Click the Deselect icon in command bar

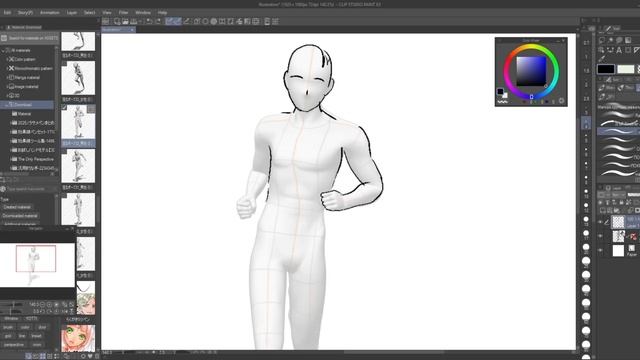point(231,21)
